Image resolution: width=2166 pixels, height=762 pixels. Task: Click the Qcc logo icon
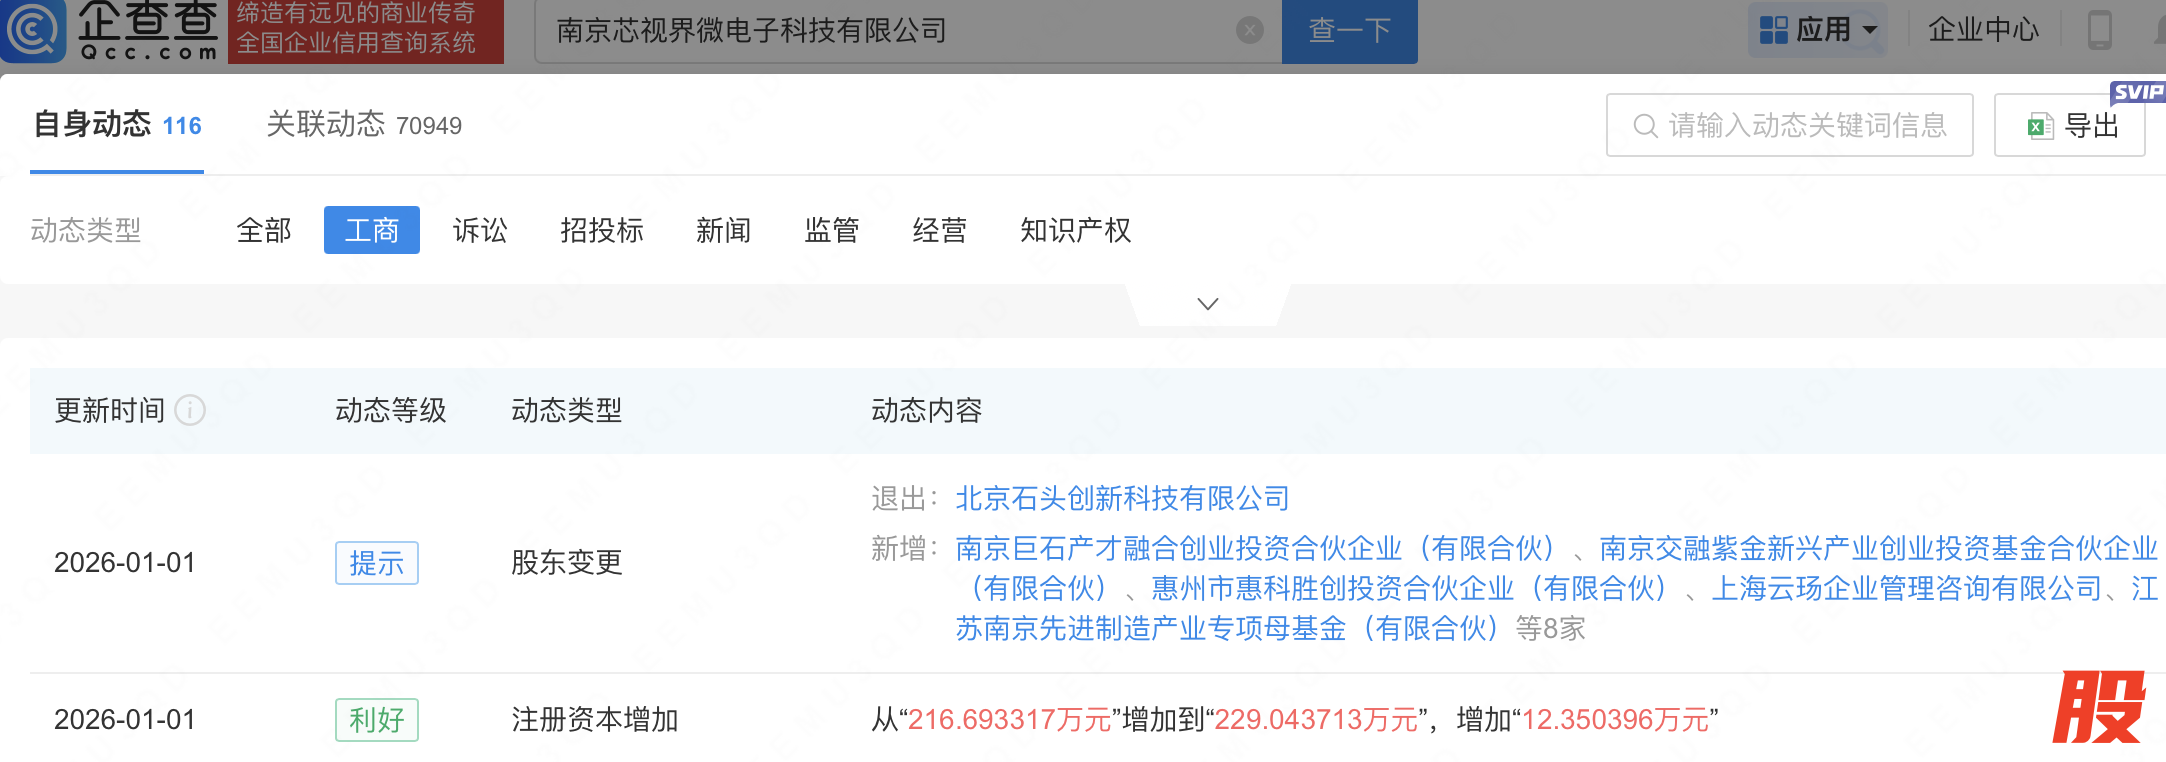[x=35, y=30]
